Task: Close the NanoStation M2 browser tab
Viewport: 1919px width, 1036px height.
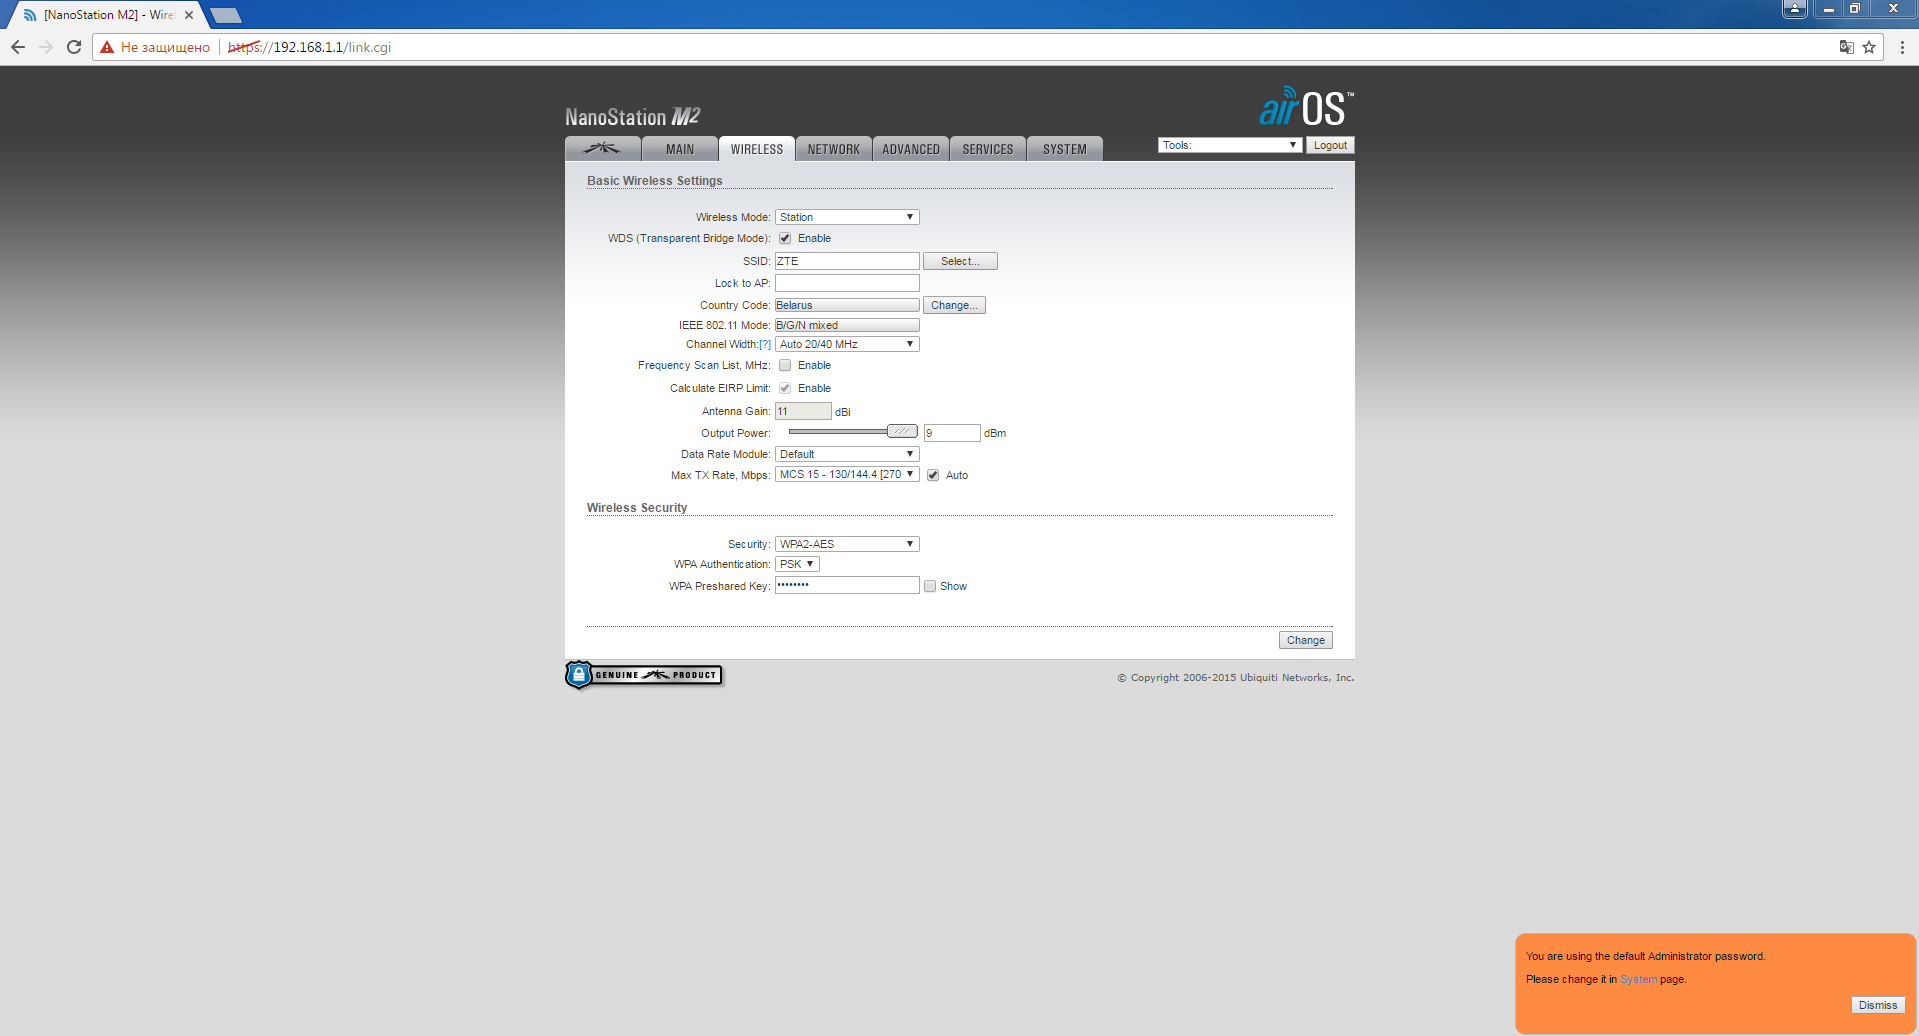Action: [x=189, y=15]
